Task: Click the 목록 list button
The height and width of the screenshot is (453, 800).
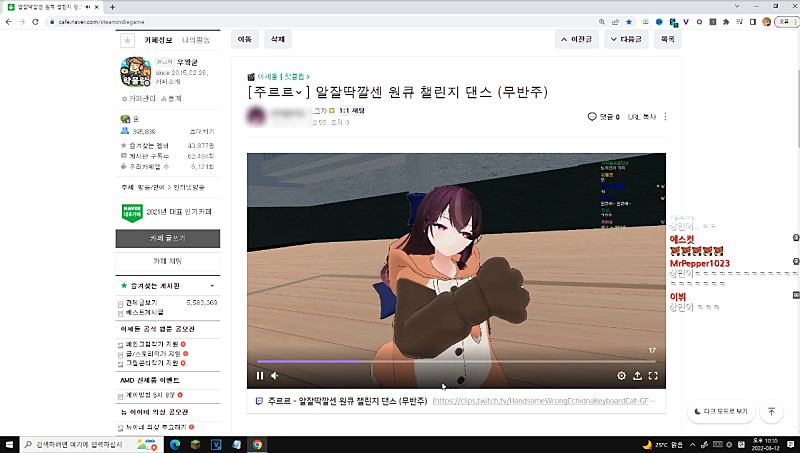Action: pyautogui.click(x=667, y=39)
